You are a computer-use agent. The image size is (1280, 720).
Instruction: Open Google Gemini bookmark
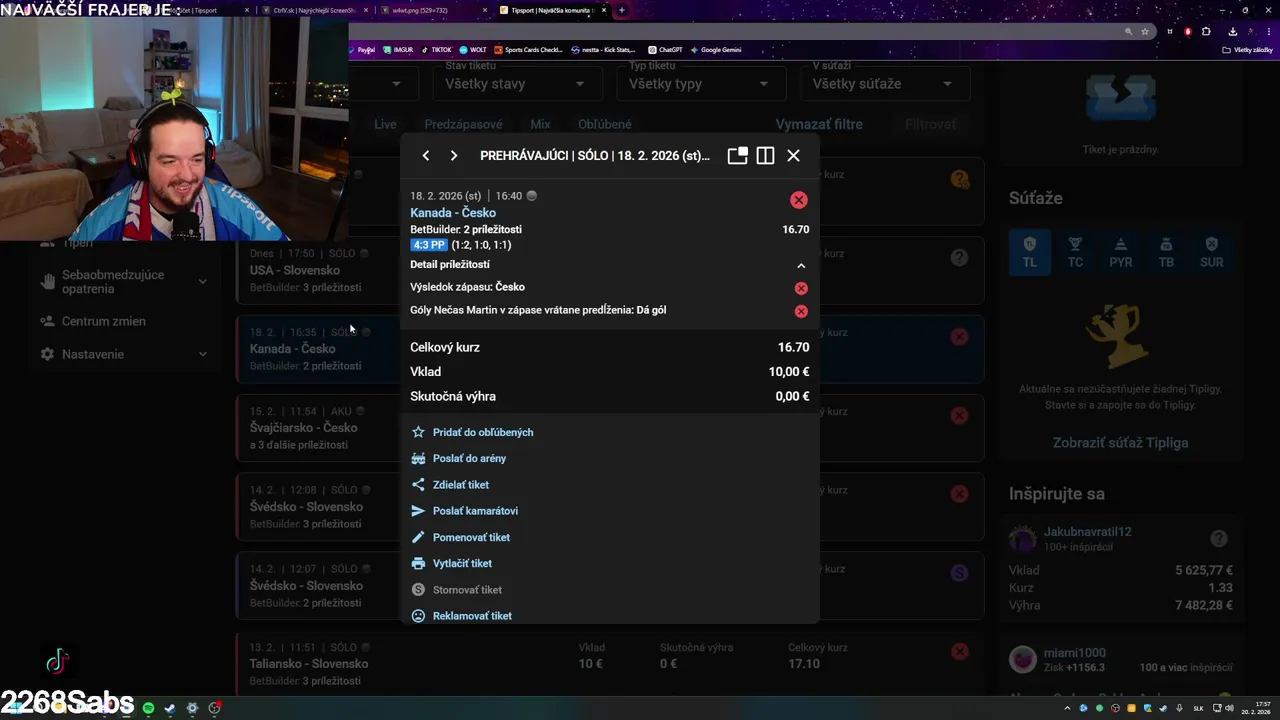(x=716, y=49)
